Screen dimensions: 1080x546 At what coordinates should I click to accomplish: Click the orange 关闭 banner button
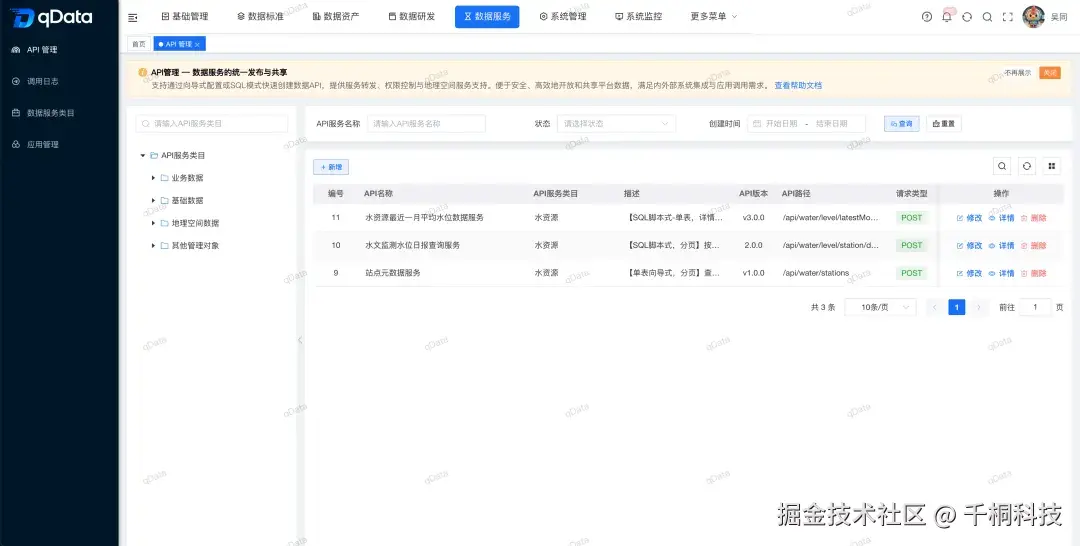[x=1050, y=73]
